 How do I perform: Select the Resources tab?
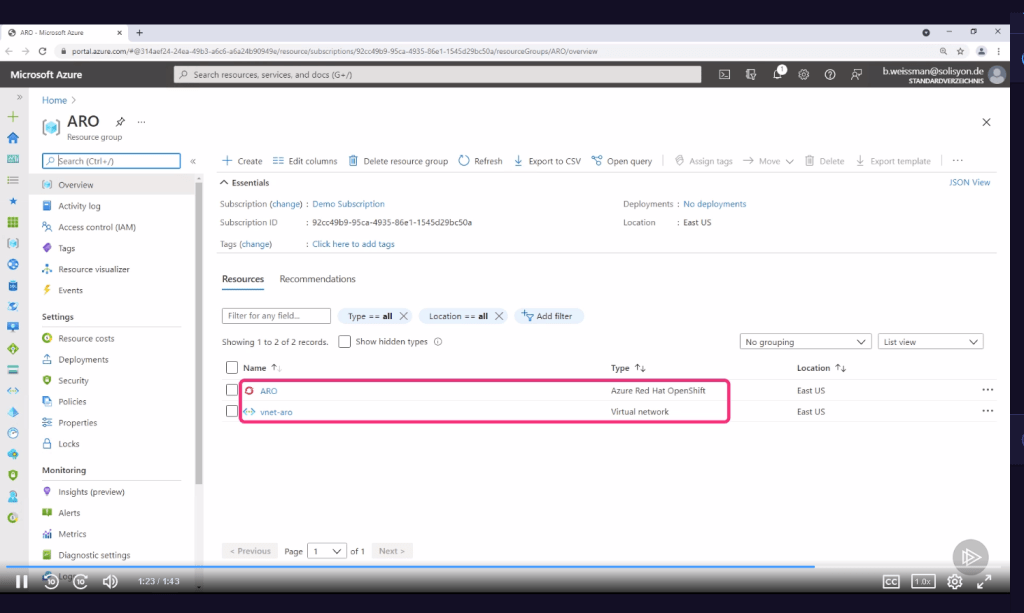click(243, 279)
